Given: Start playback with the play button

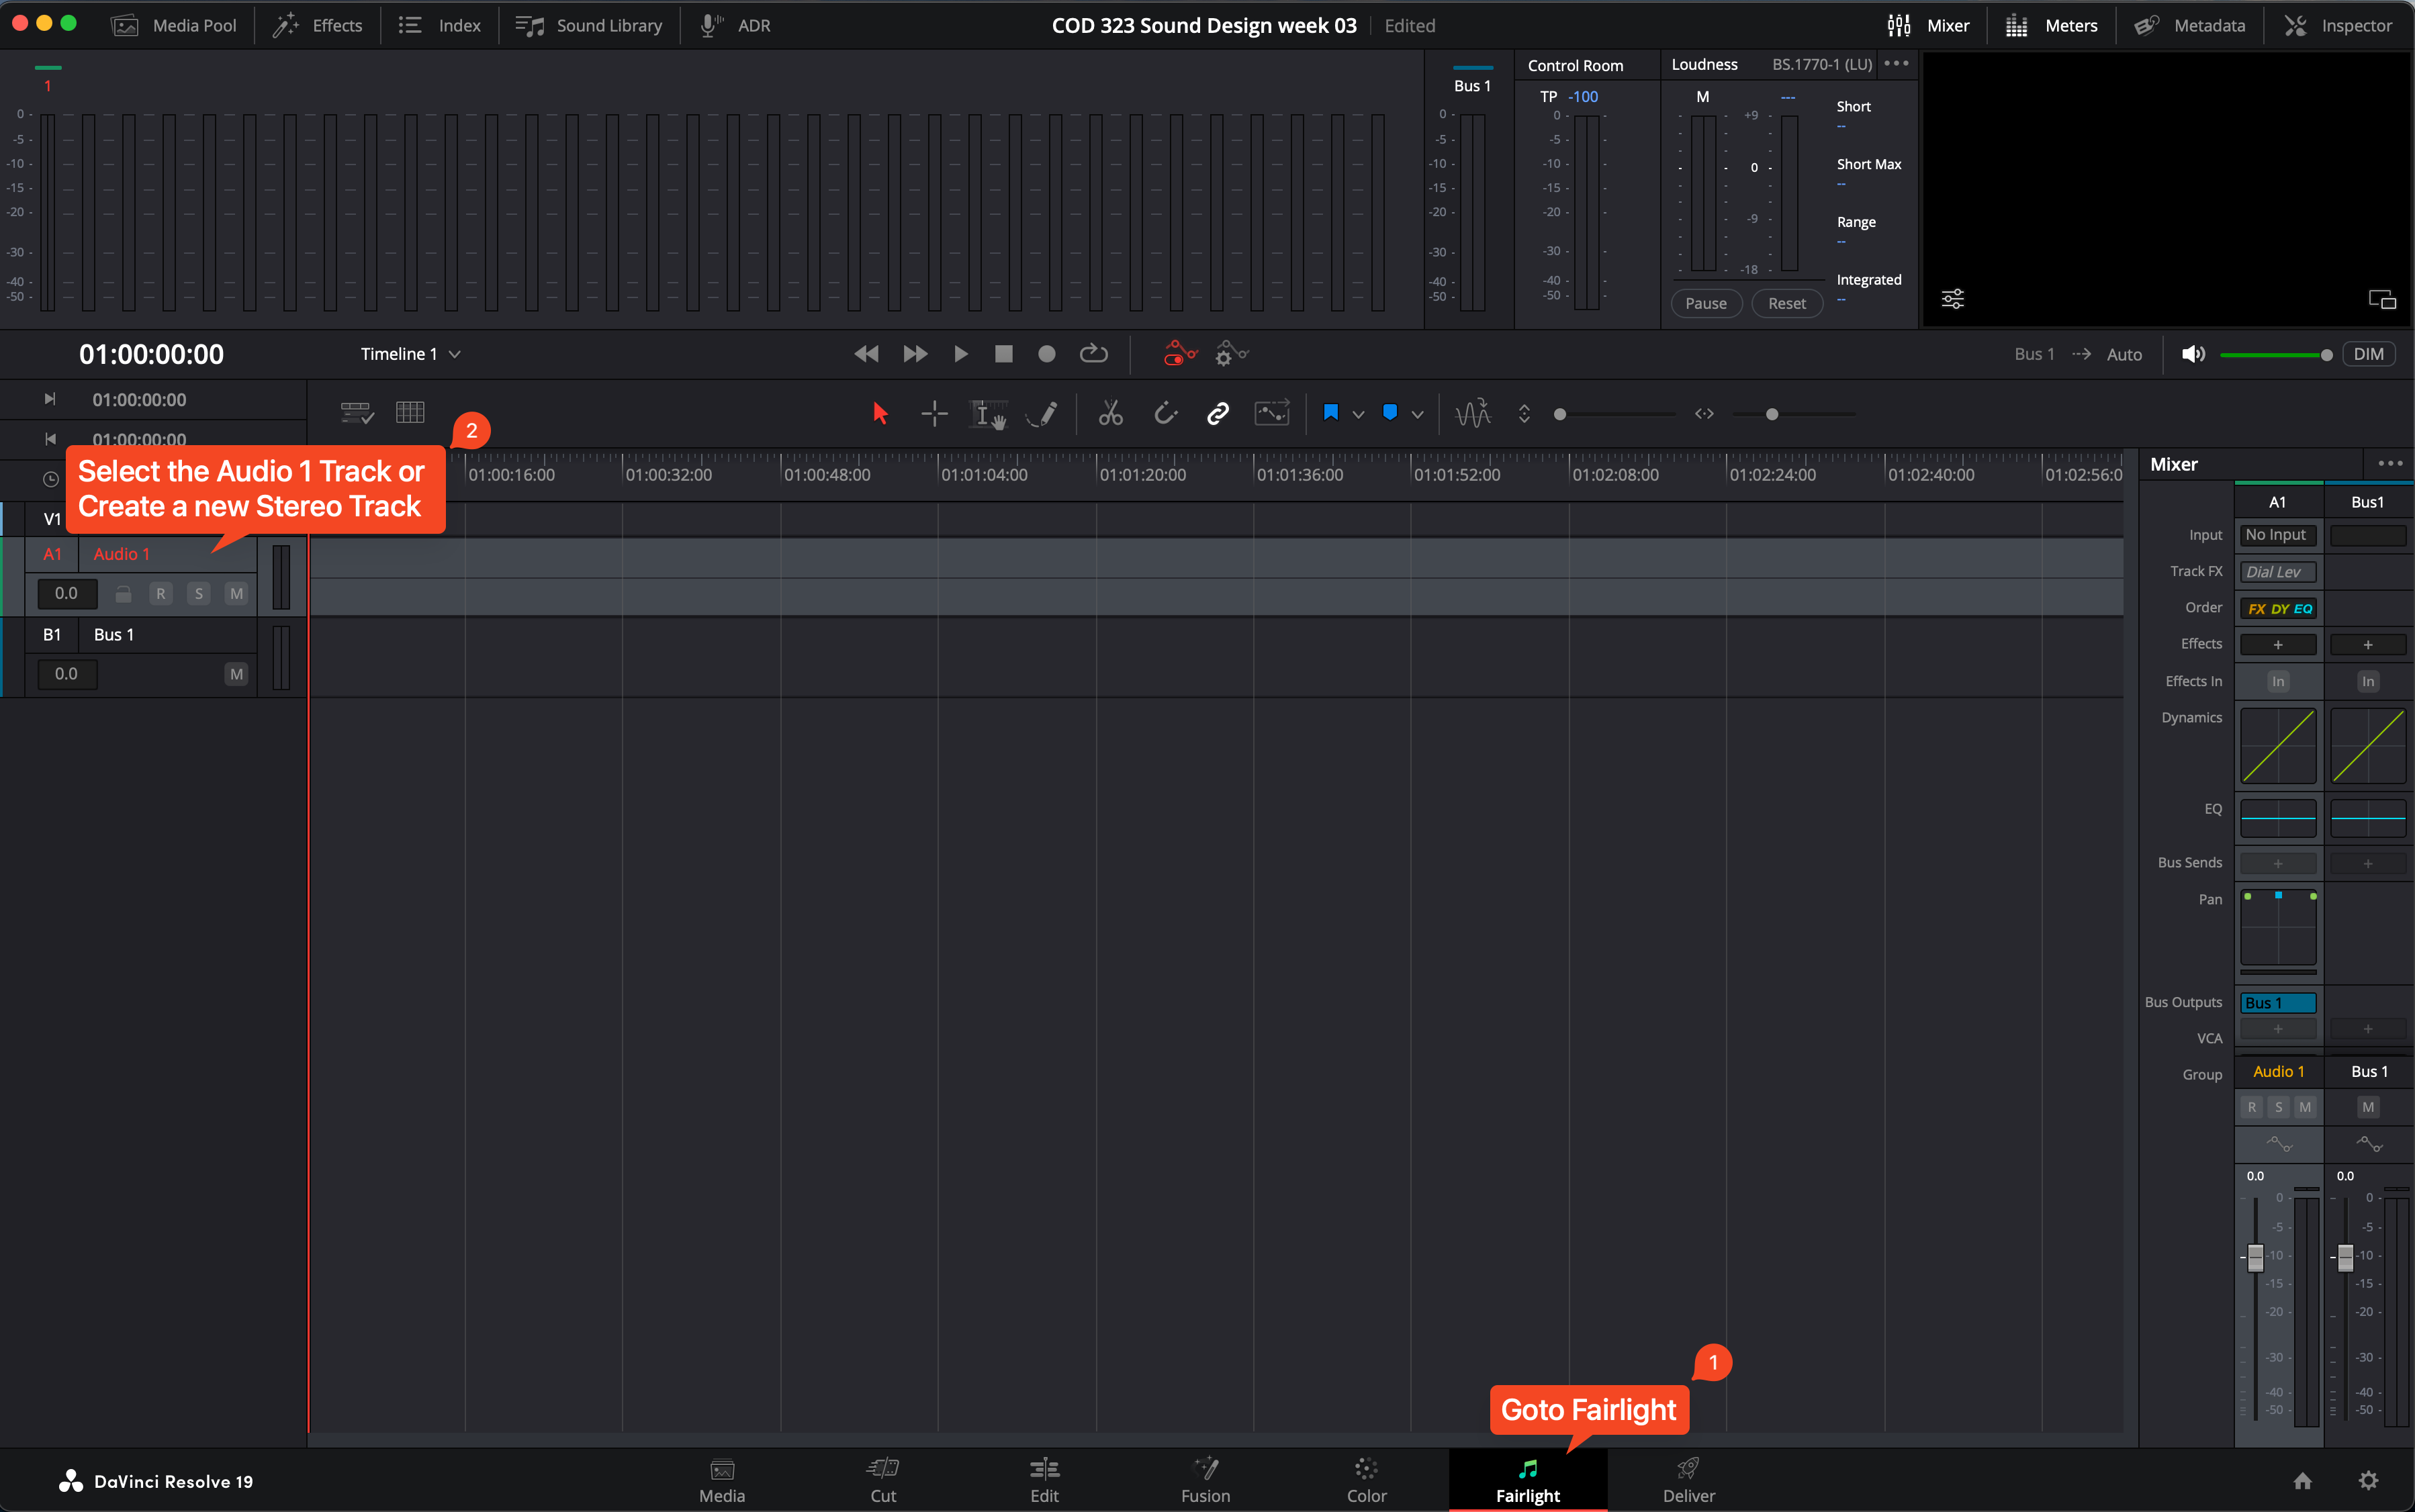Looking at the screenshot, I should pyautogui.click(x=961, y=354).
